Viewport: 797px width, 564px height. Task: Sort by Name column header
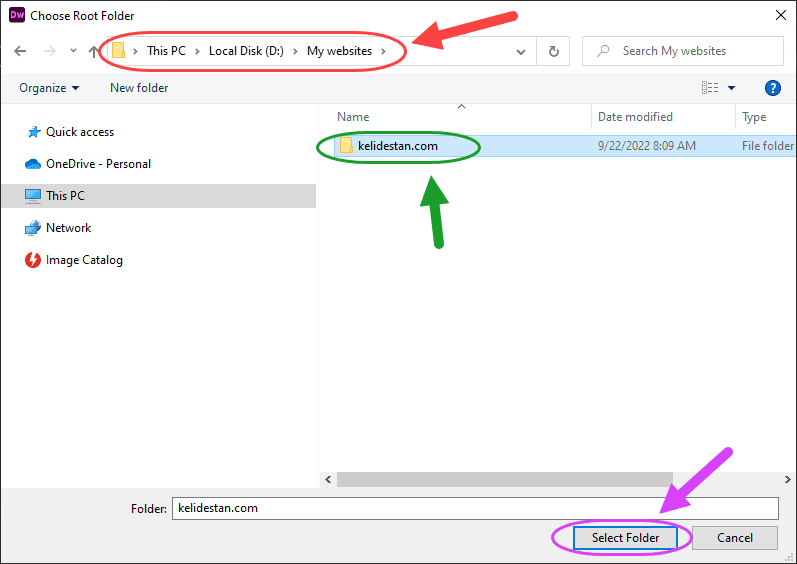pos(353,117)
